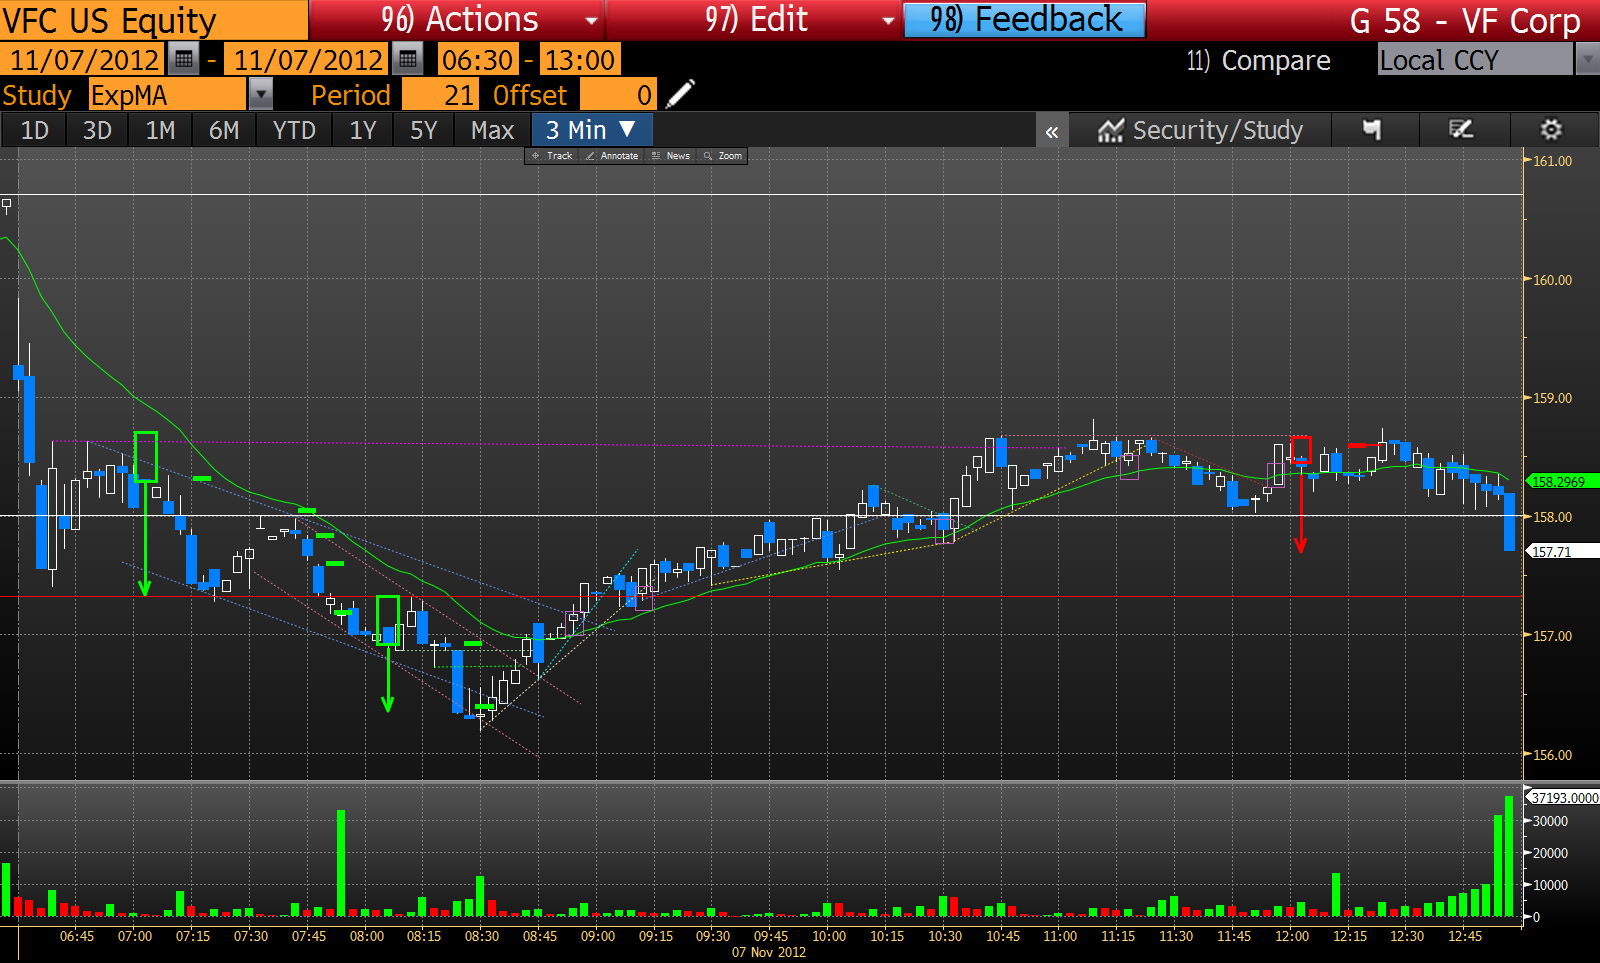Select the 6M range tab

(224, 130)
